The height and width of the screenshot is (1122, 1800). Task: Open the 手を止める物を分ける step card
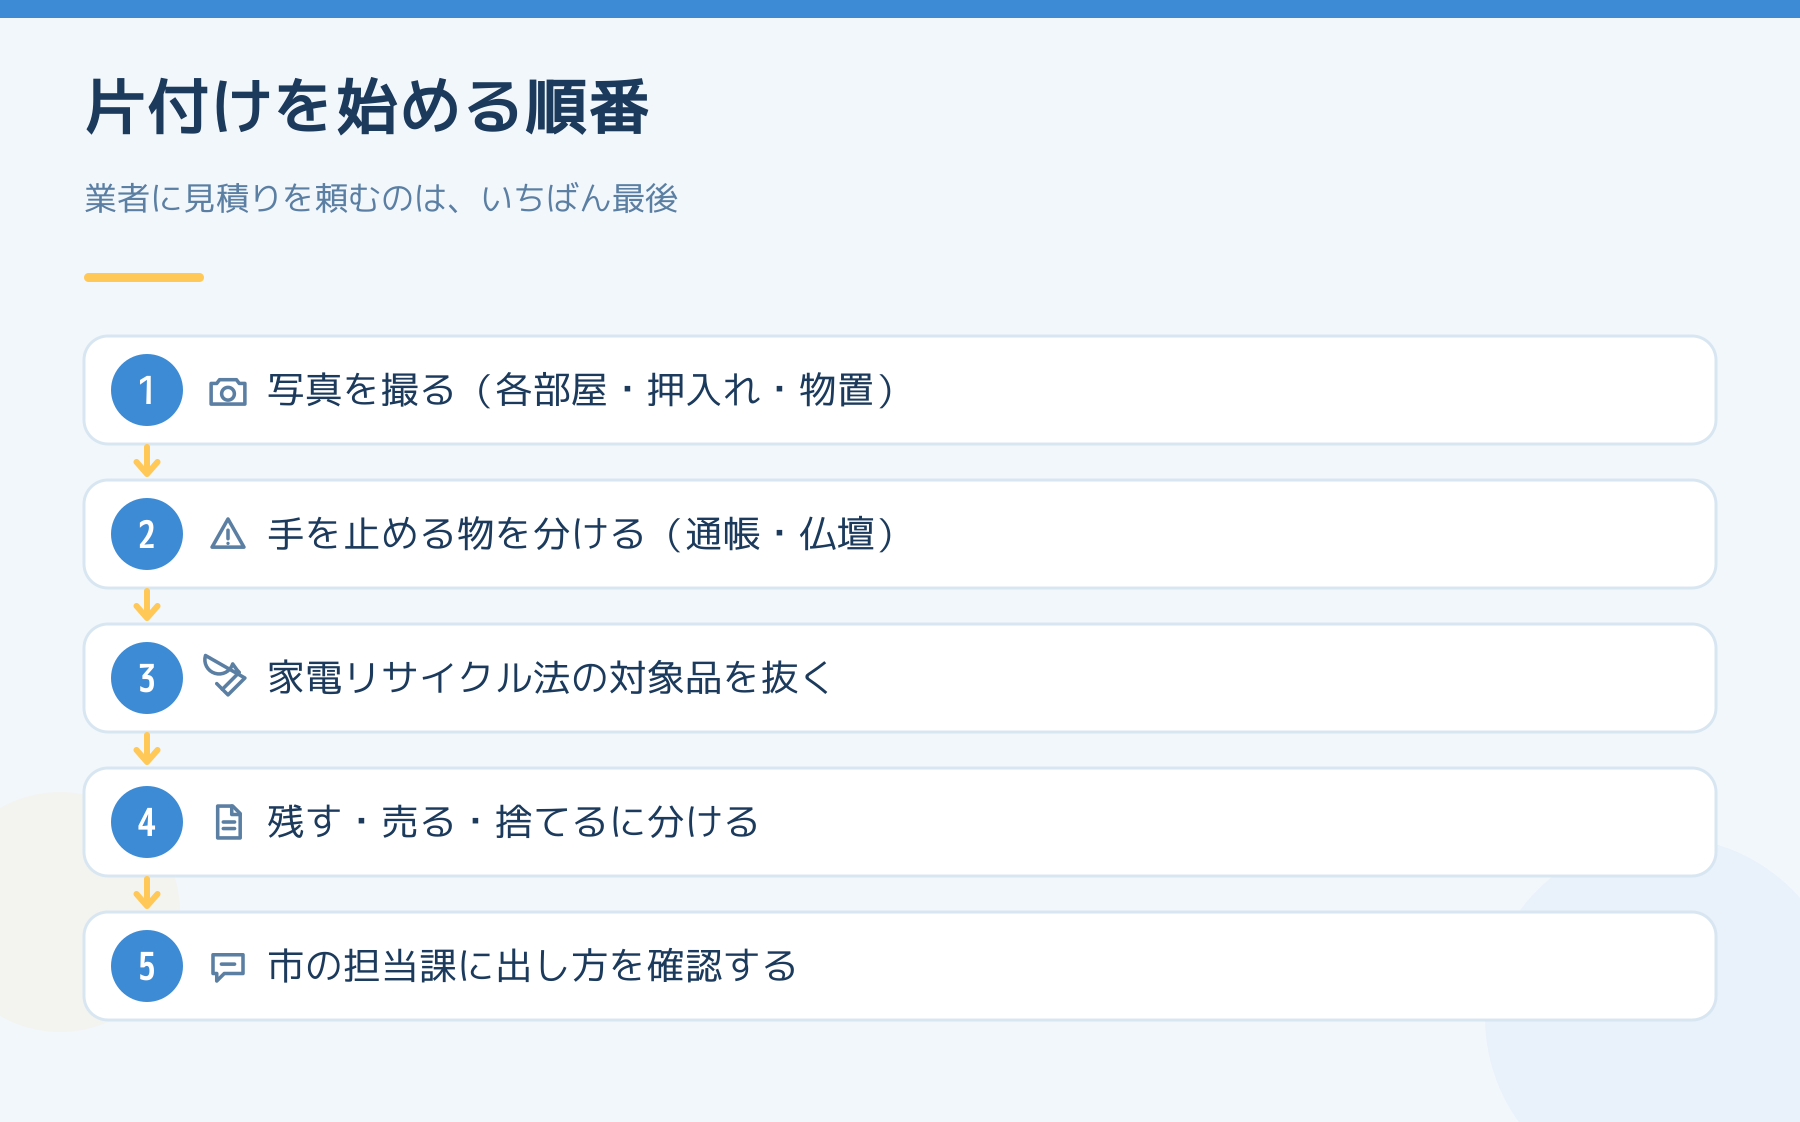tap(900, 534)
